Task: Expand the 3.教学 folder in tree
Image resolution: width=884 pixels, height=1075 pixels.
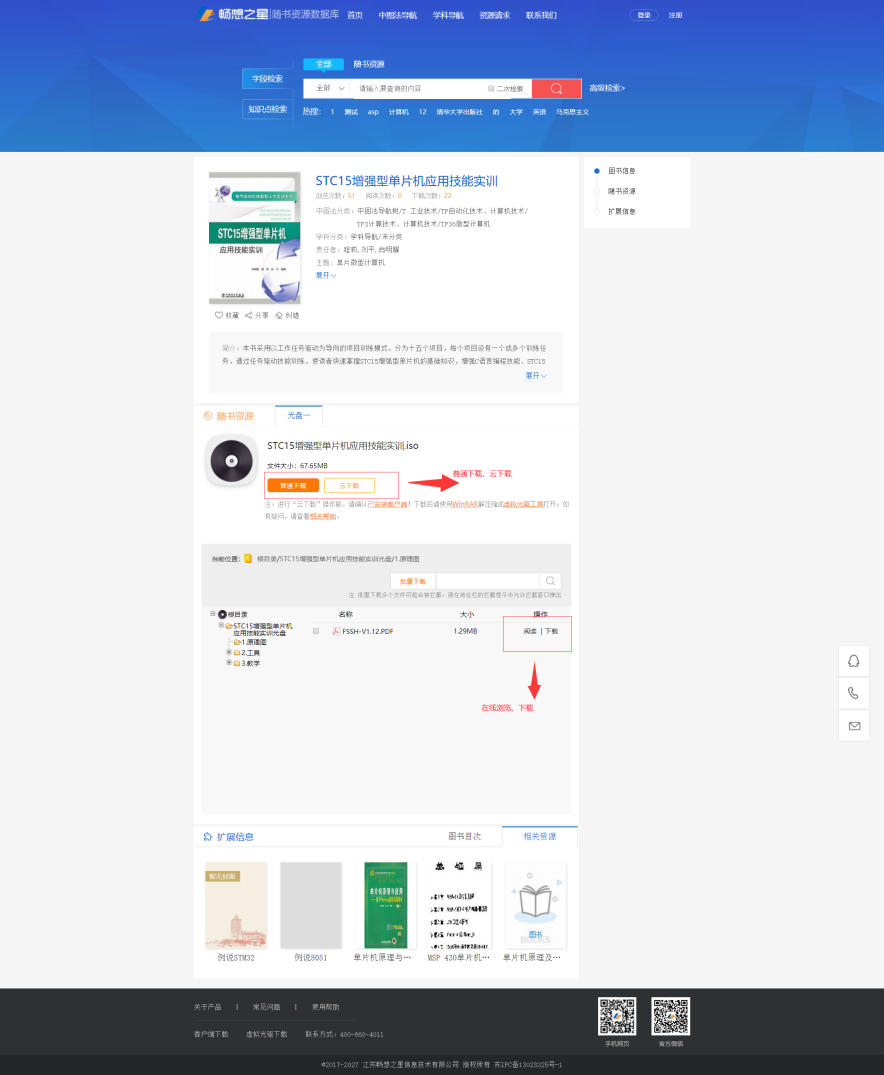Action: click(x=229, y=662)
